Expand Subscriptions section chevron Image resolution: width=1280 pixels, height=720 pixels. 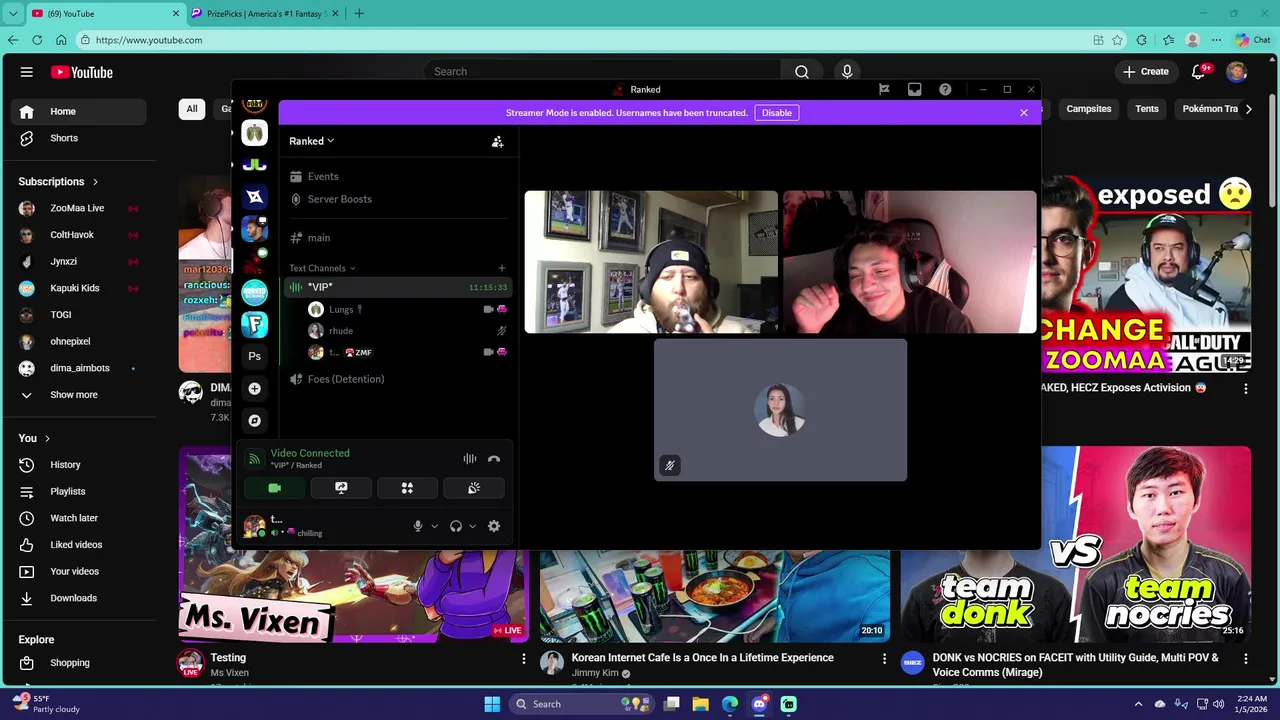95,182
